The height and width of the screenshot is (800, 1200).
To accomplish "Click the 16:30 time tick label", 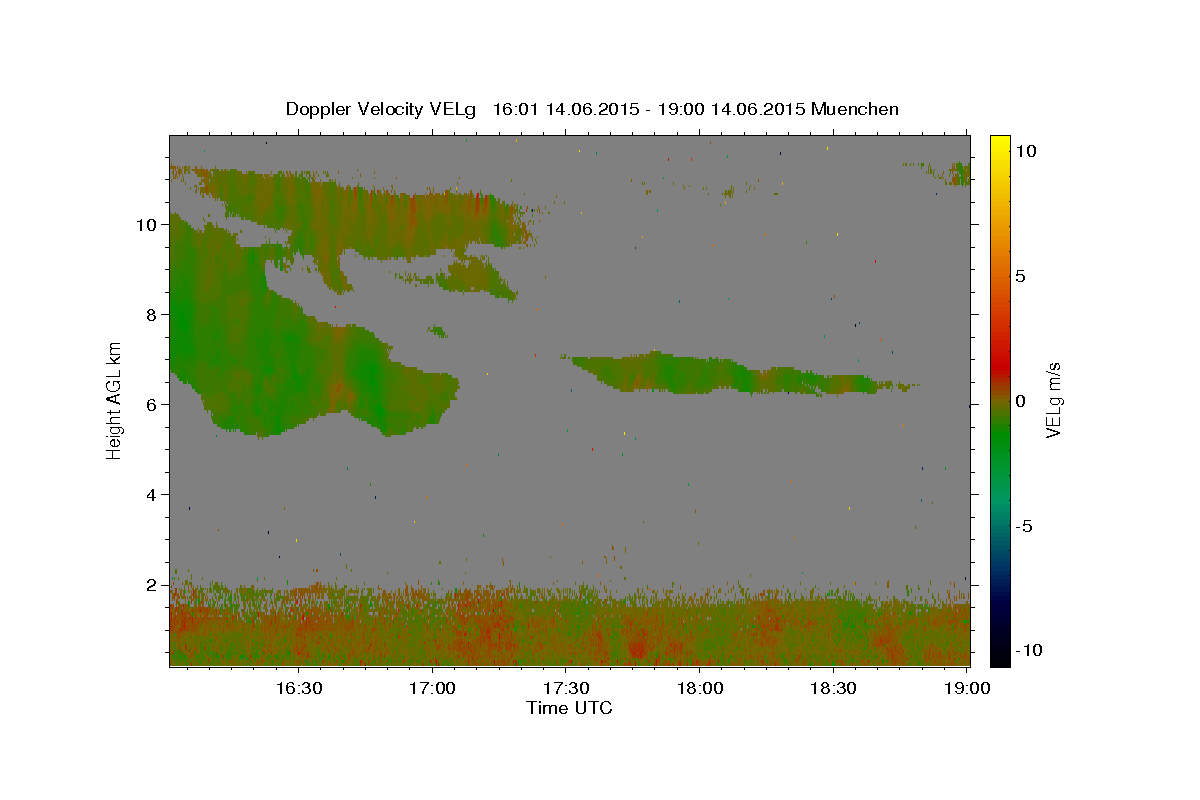I will (x=298, y=688).
